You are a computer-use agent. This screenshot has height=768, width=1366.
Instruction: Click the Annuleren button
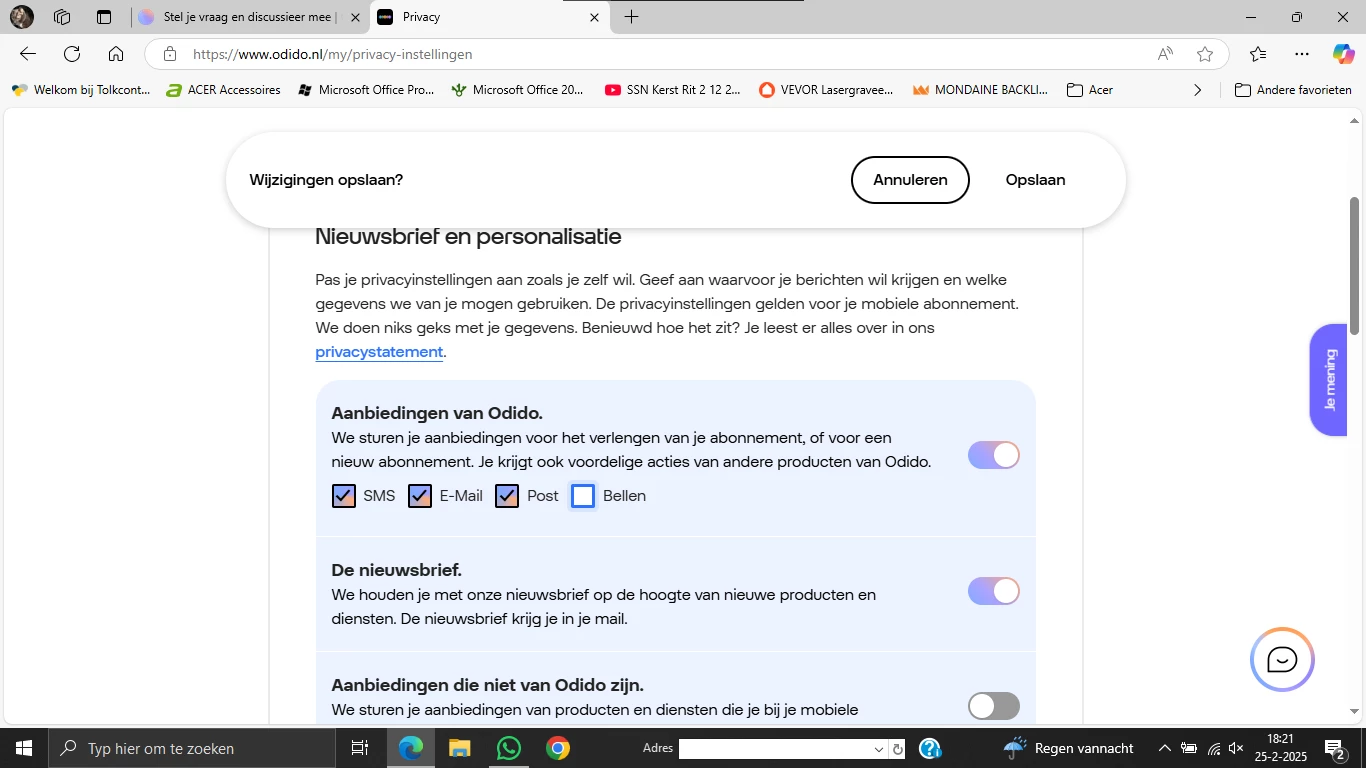[x=910, y=180]
